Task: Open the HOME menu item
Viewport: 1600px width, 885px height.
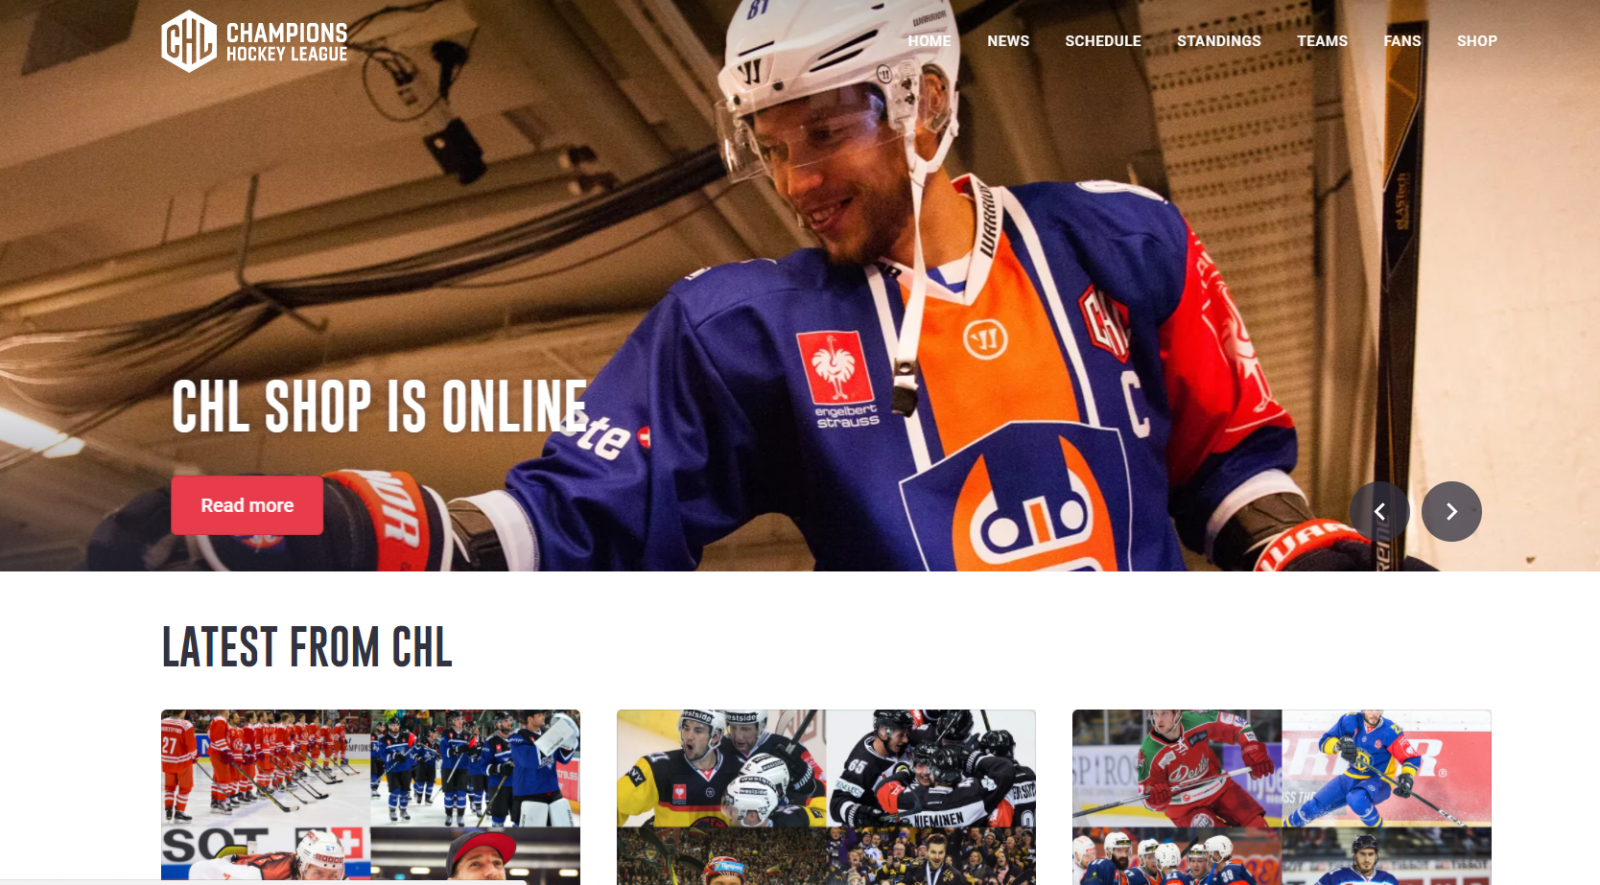Action: [x=929, y=41]
